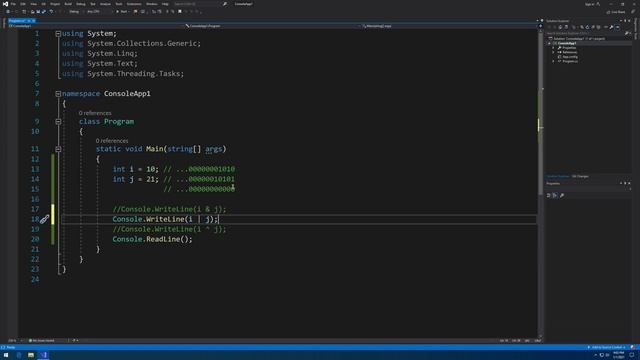Collapse the class Program block

58,122
